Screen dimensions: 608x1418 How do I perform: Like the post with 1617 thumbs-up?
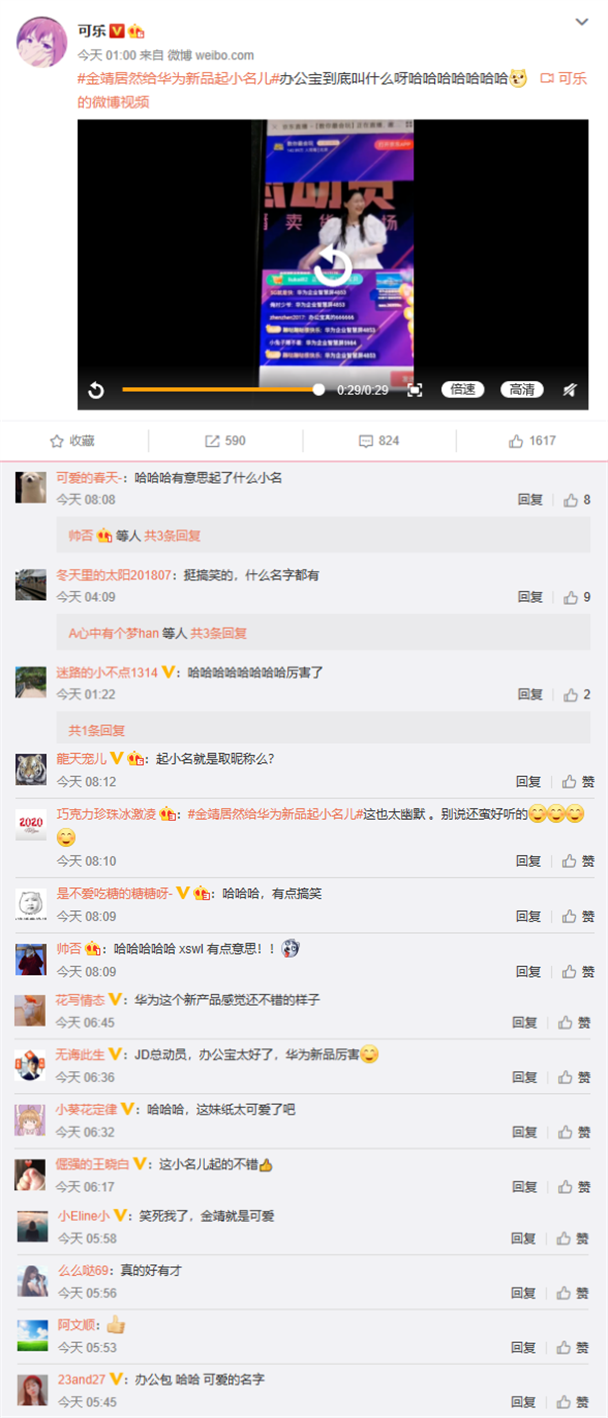coord(532,441)
